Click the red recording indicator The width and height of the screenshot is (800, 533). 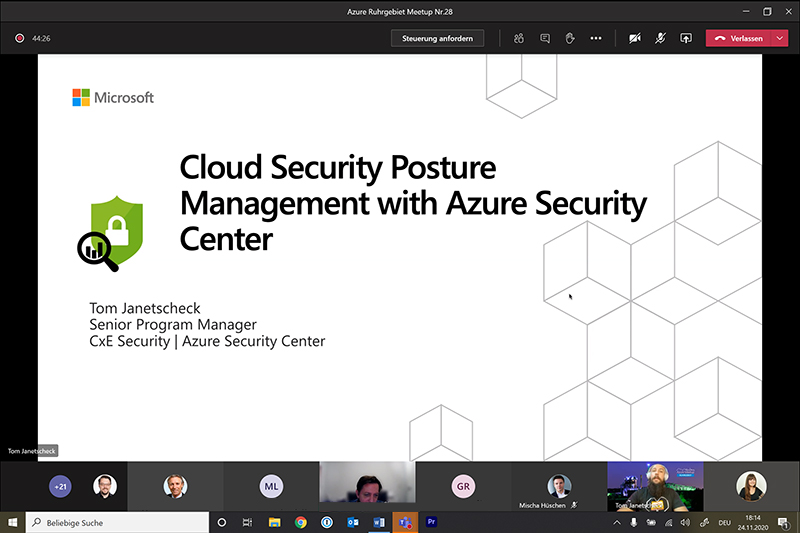pyautogui.click(x=19, y=38)
